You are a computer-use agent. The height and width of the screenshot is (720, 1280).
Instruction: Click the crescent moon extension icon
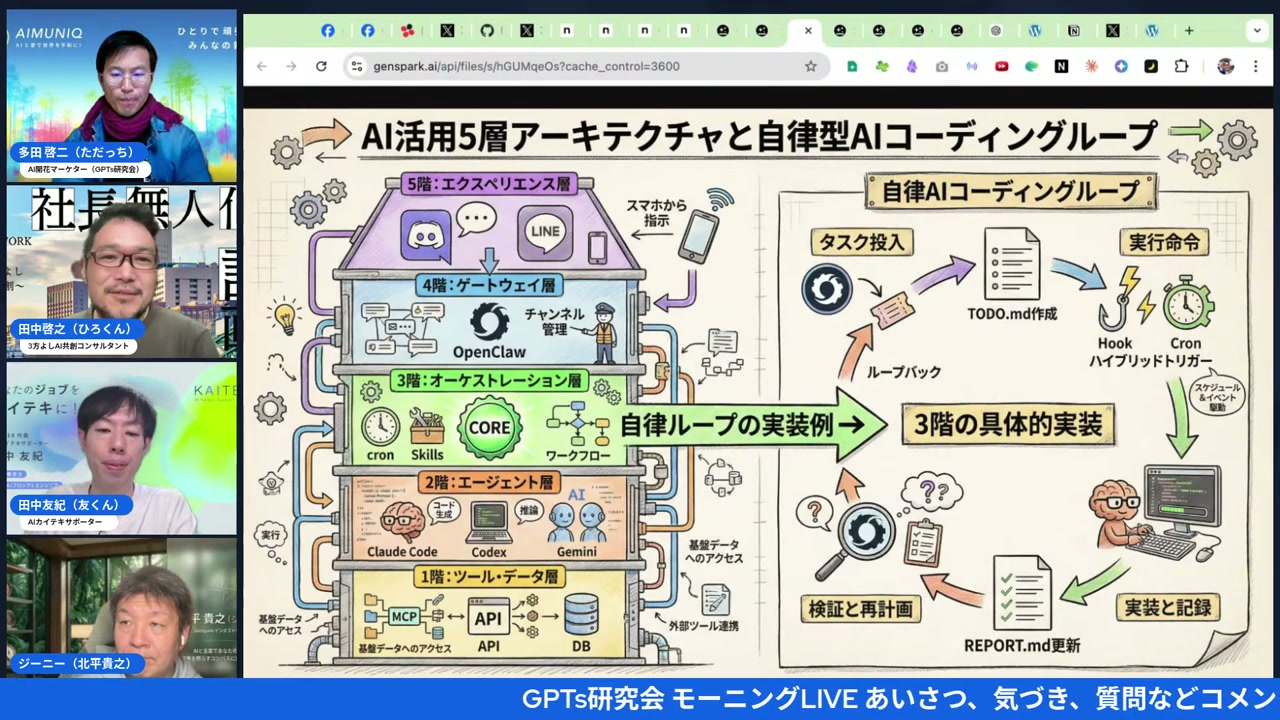pyautogui.click(x=1150, y=66)
